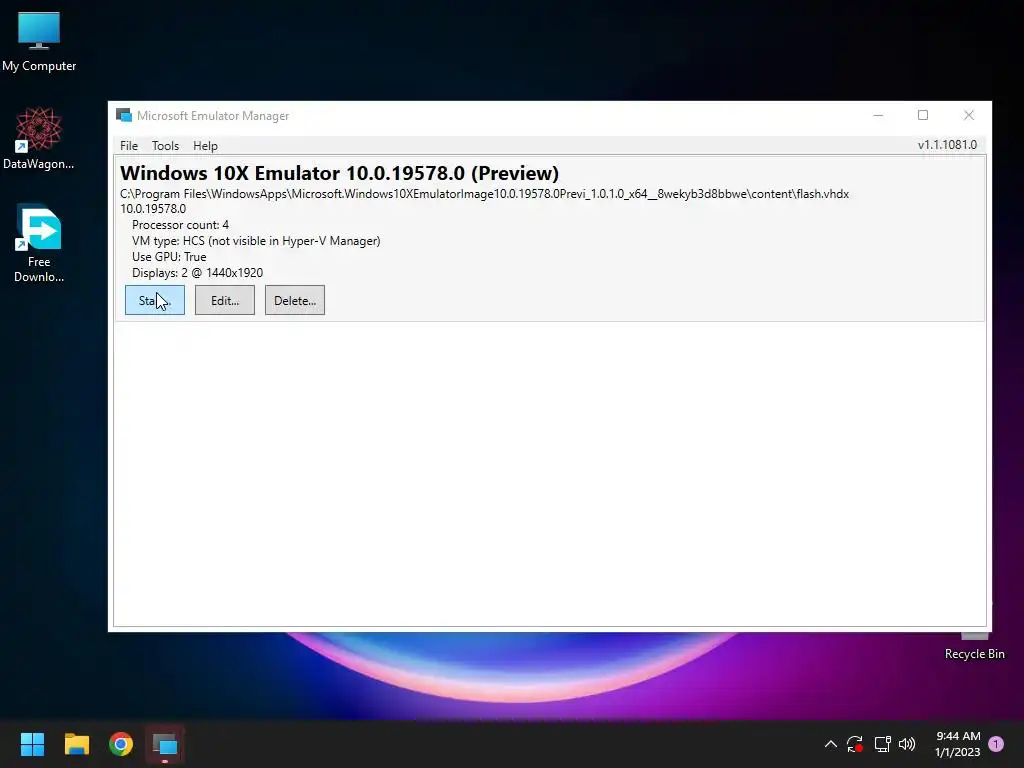Click the 'Processor count: 4' text
Viewport: 1024px width, 768px height.
pos(180,225)
